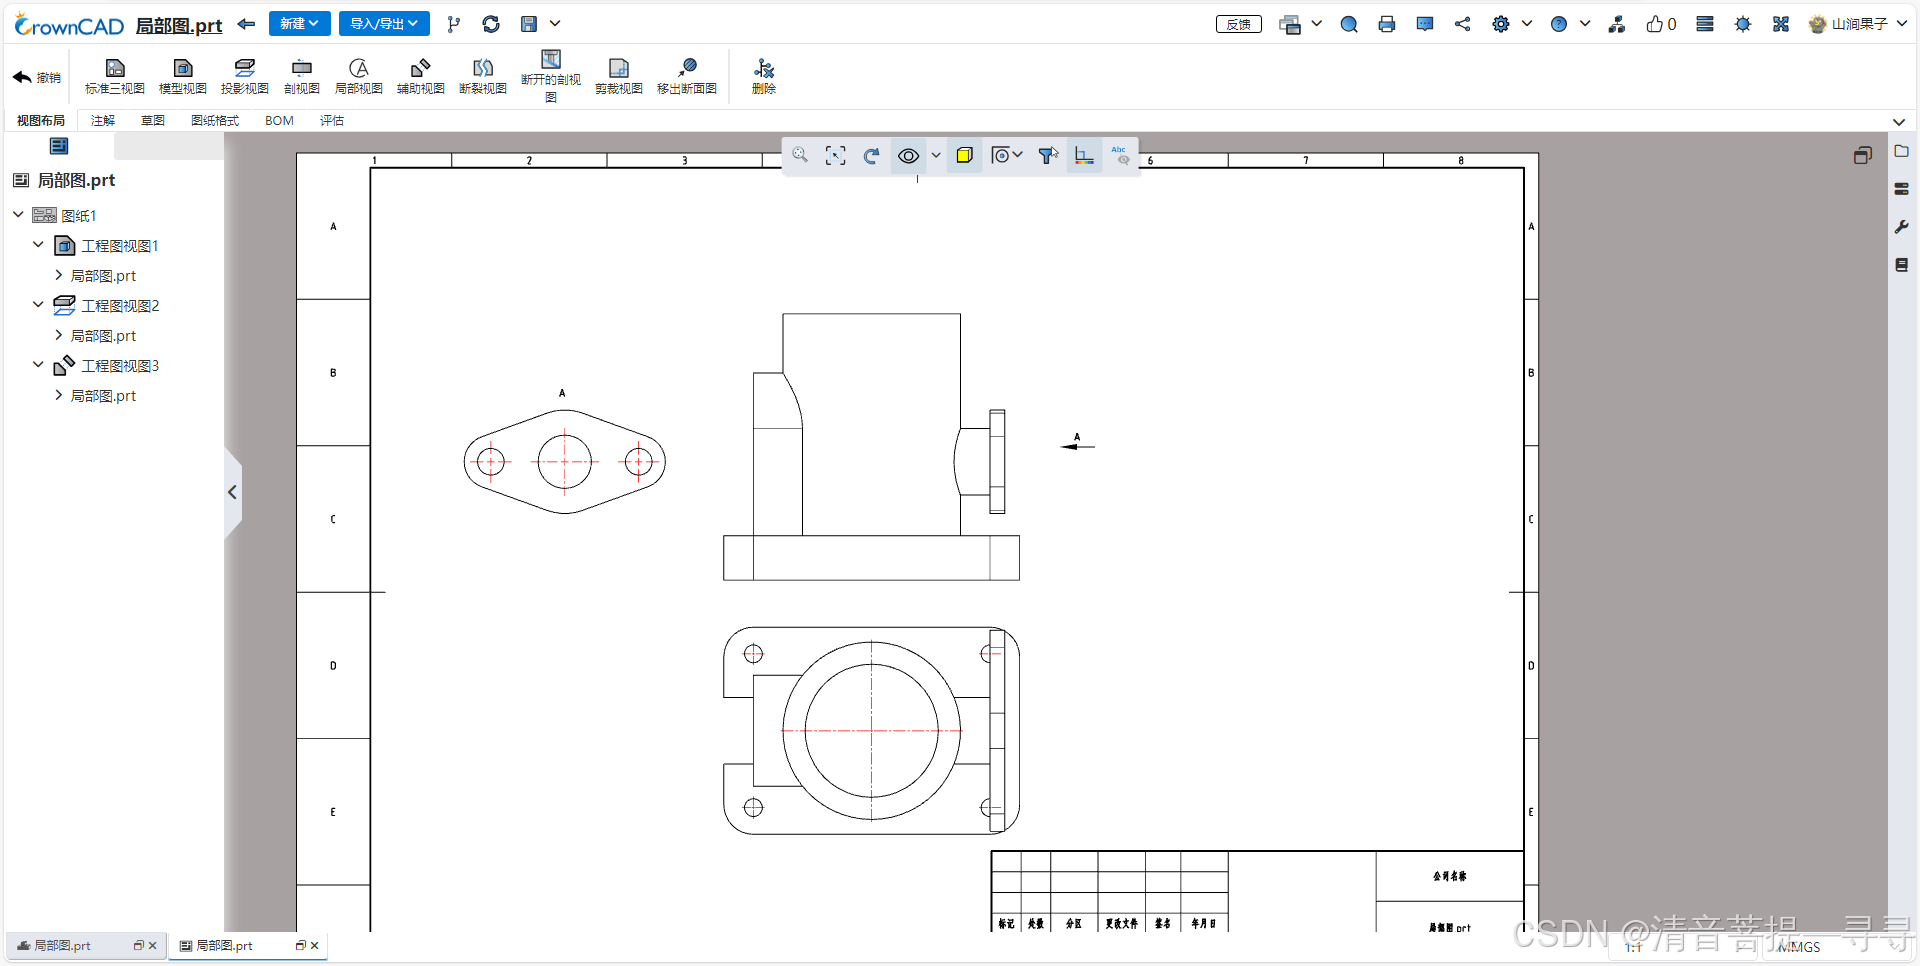The width and height of the screenshot is (1920, 966).
Task: Close the active 局部图.prt bottom tab
Action: click(x=315, y=946)
